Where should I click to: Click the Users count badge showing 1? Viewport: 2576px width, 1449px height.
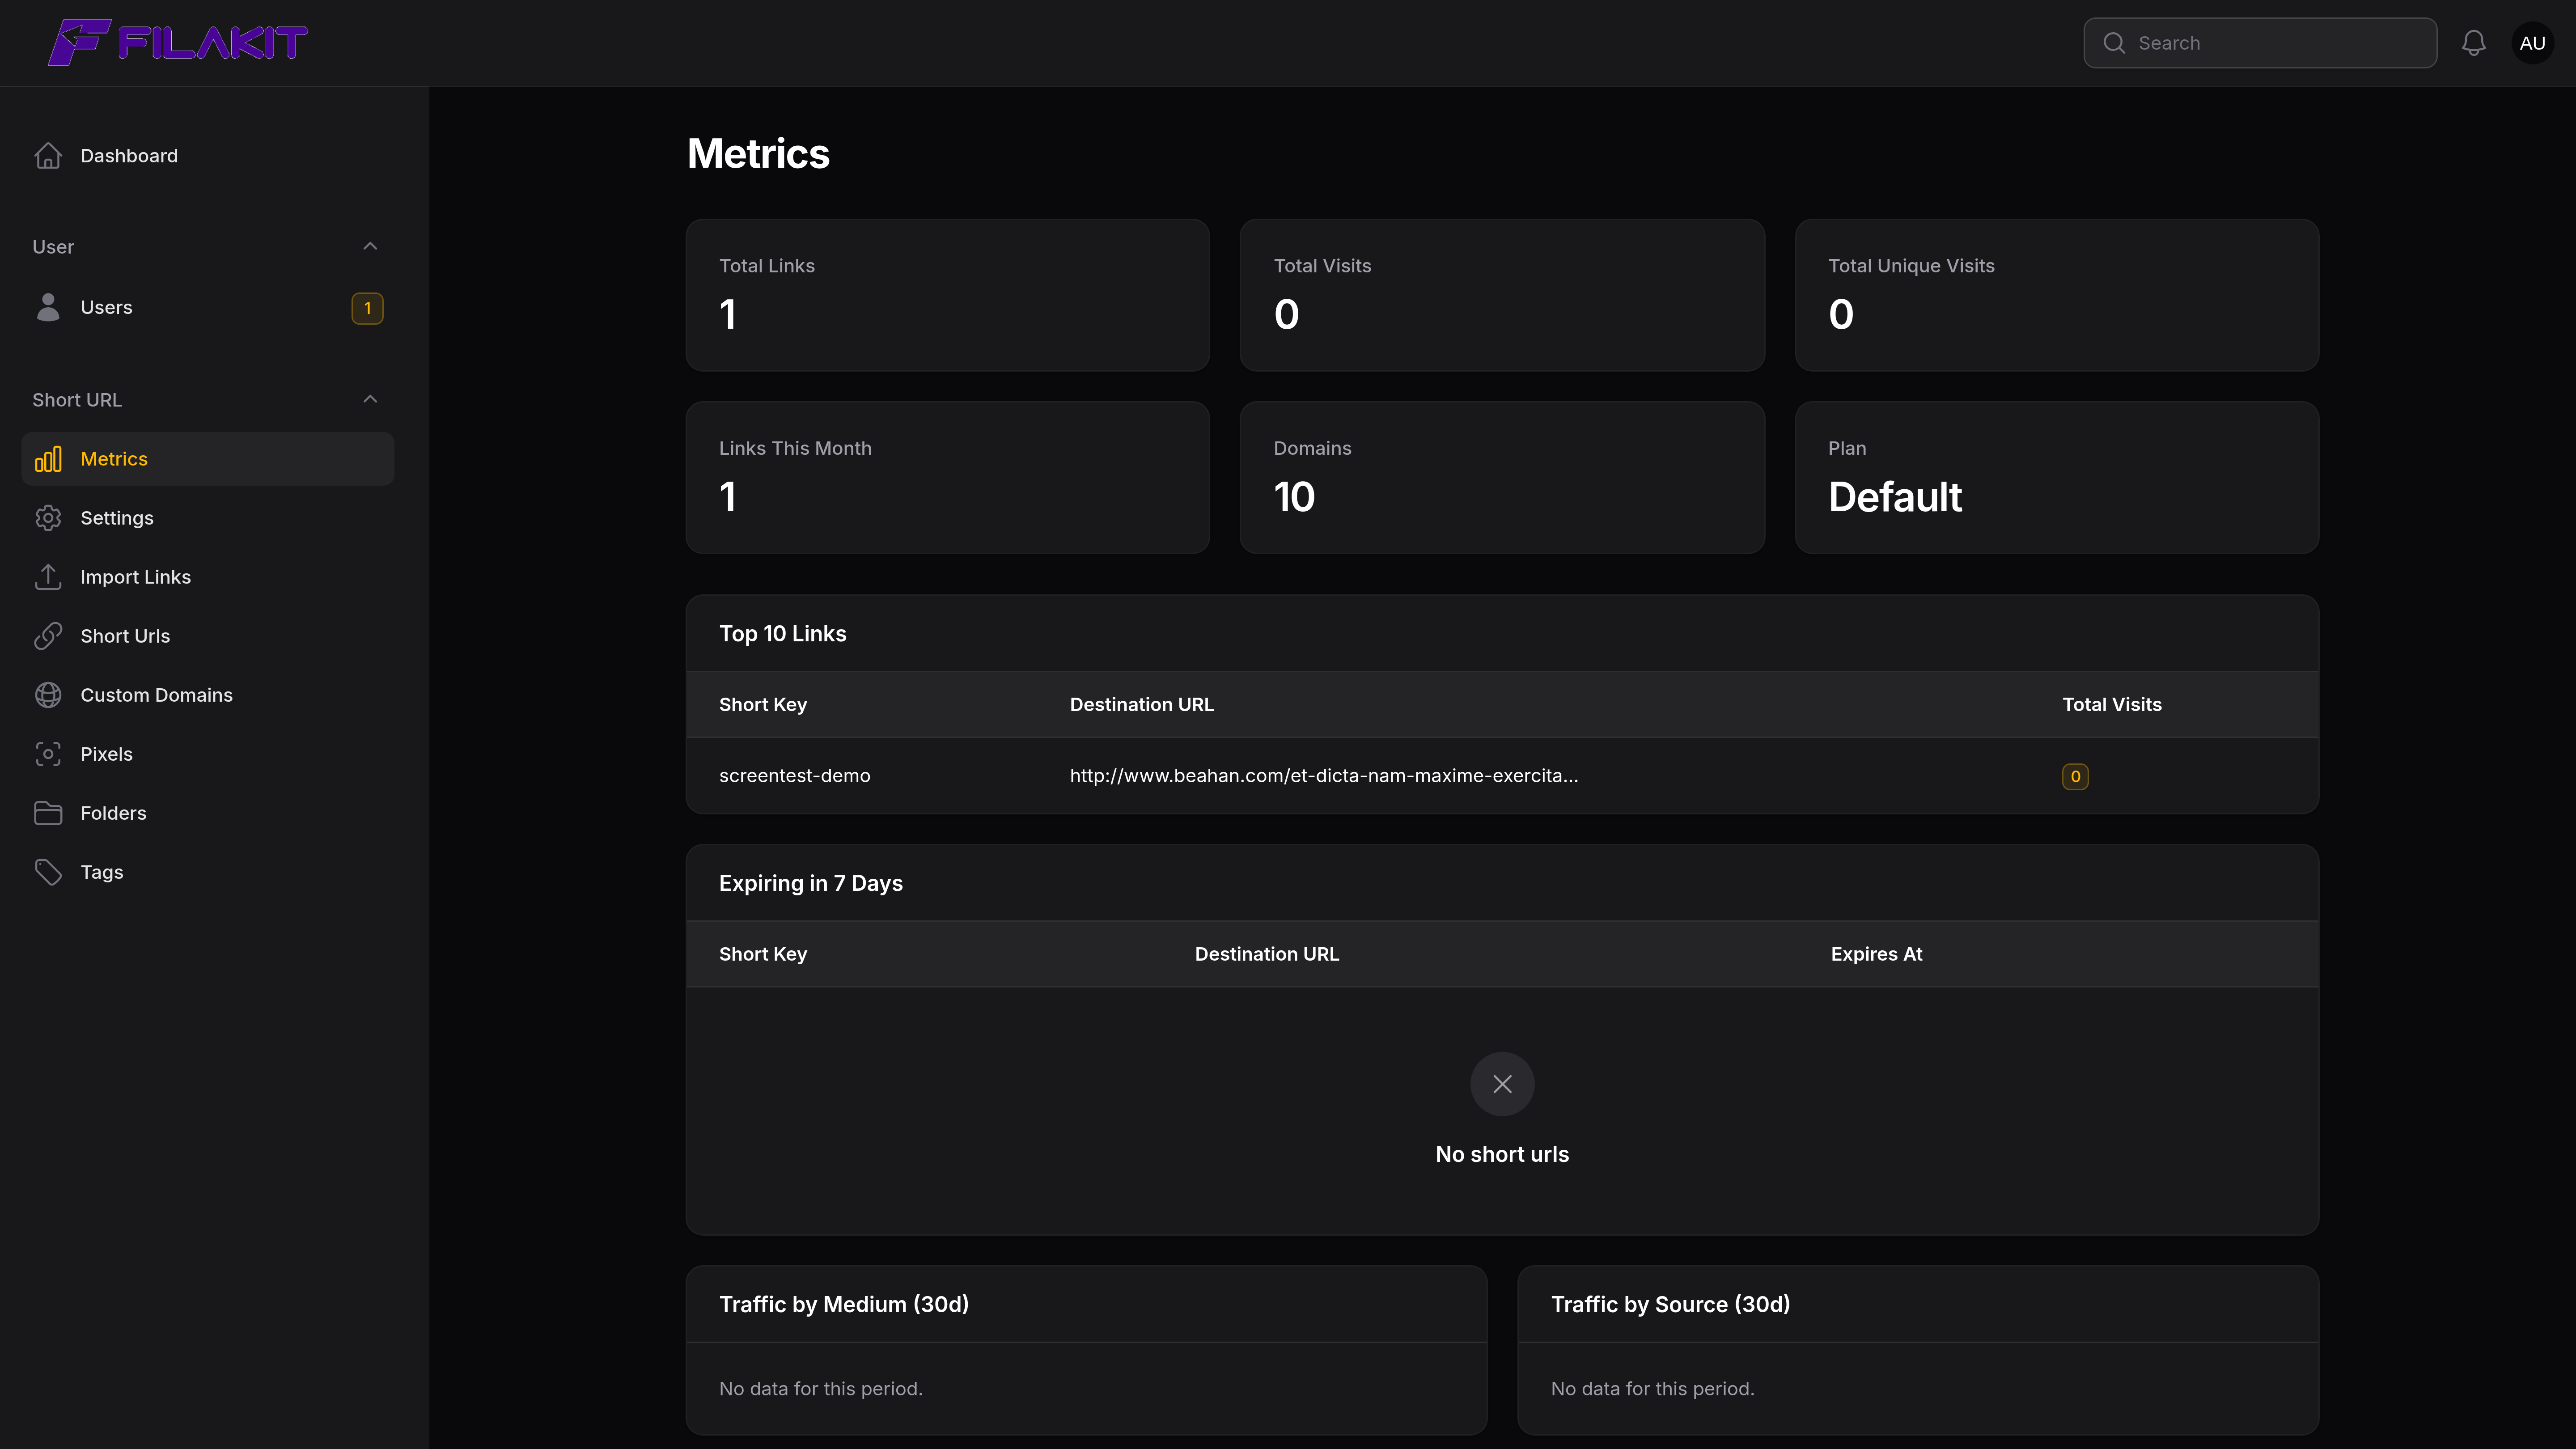click(367, 308)
